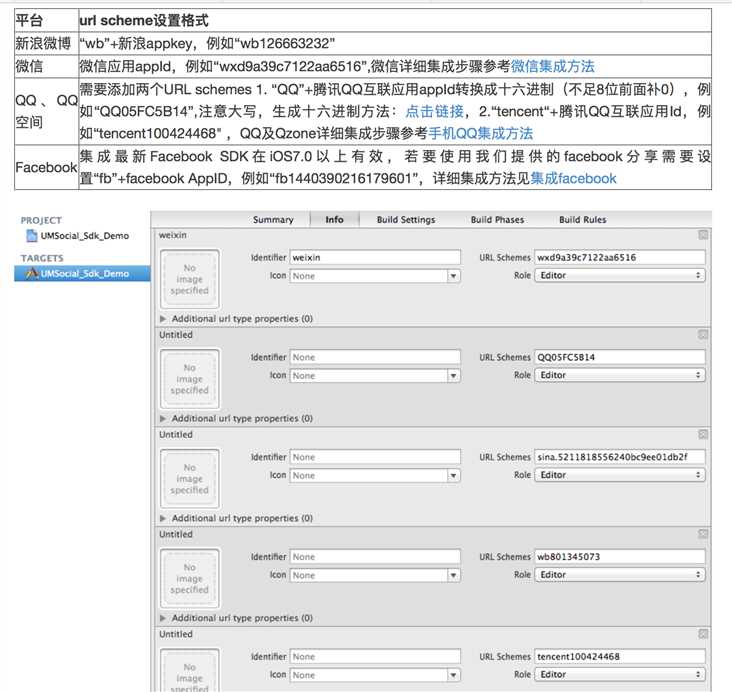The width and height of the screenshot is (732, 692).
Task: Click the Identifier field of tencent100424468 entry
Action: (375, 657)
